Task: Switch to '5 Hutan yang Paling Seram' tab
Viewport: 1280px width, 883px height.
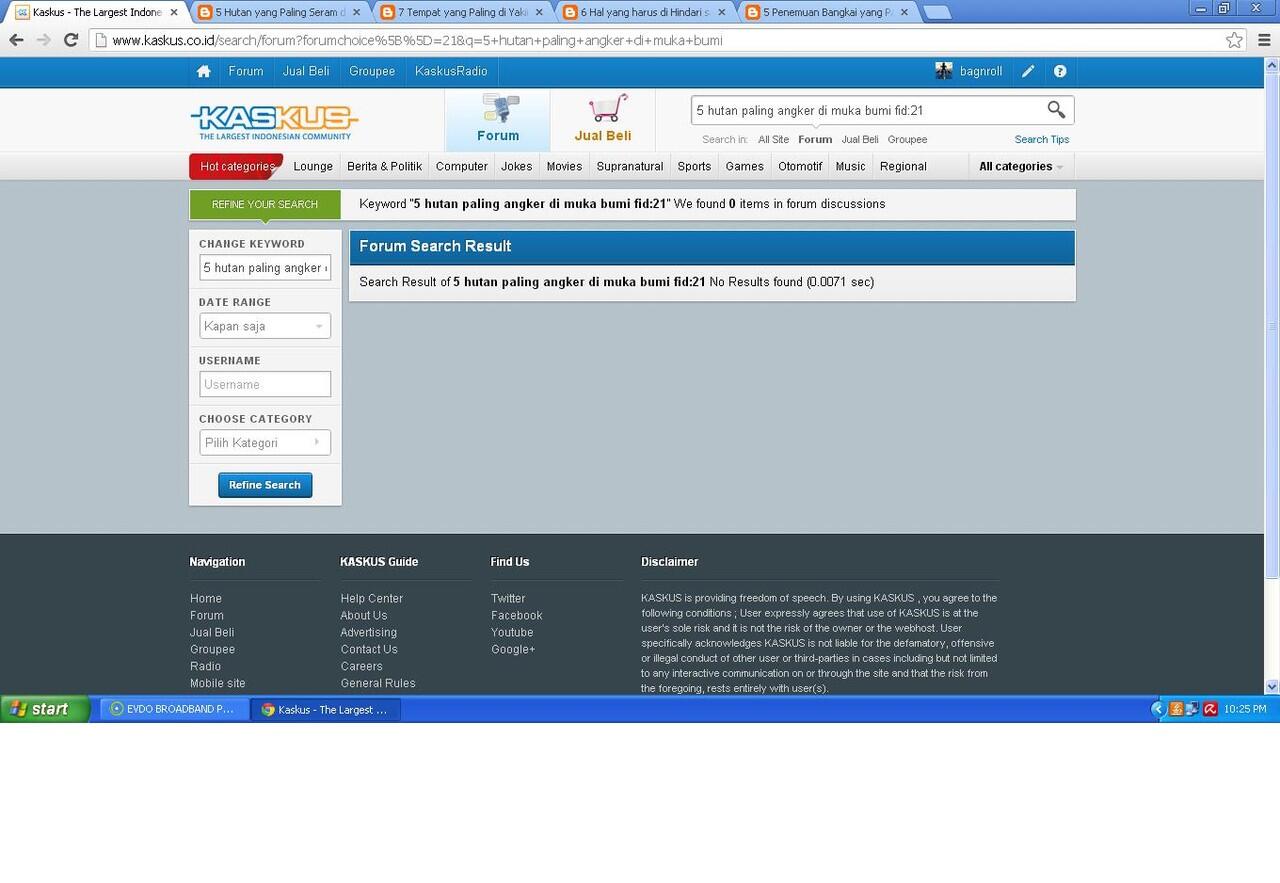Action: pos(279,13)
